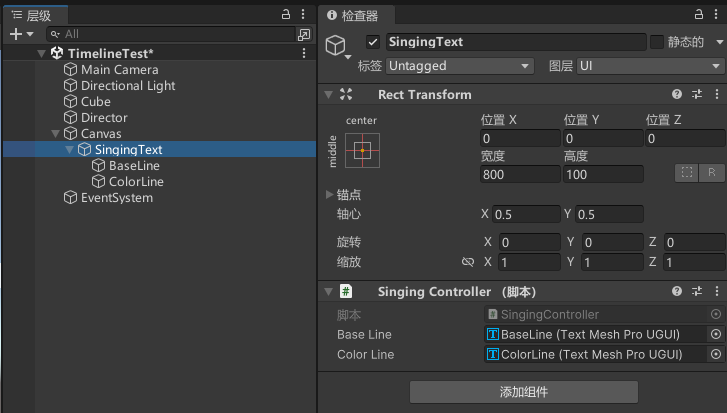Open the anchor presets box in Rect Transform
The height and width of the screenshot is (413, 727).
coord(361,150)
